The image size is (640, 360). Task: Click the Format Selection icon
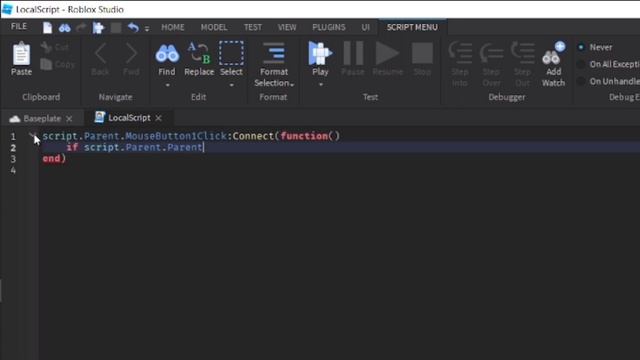[x=273, y=53]
